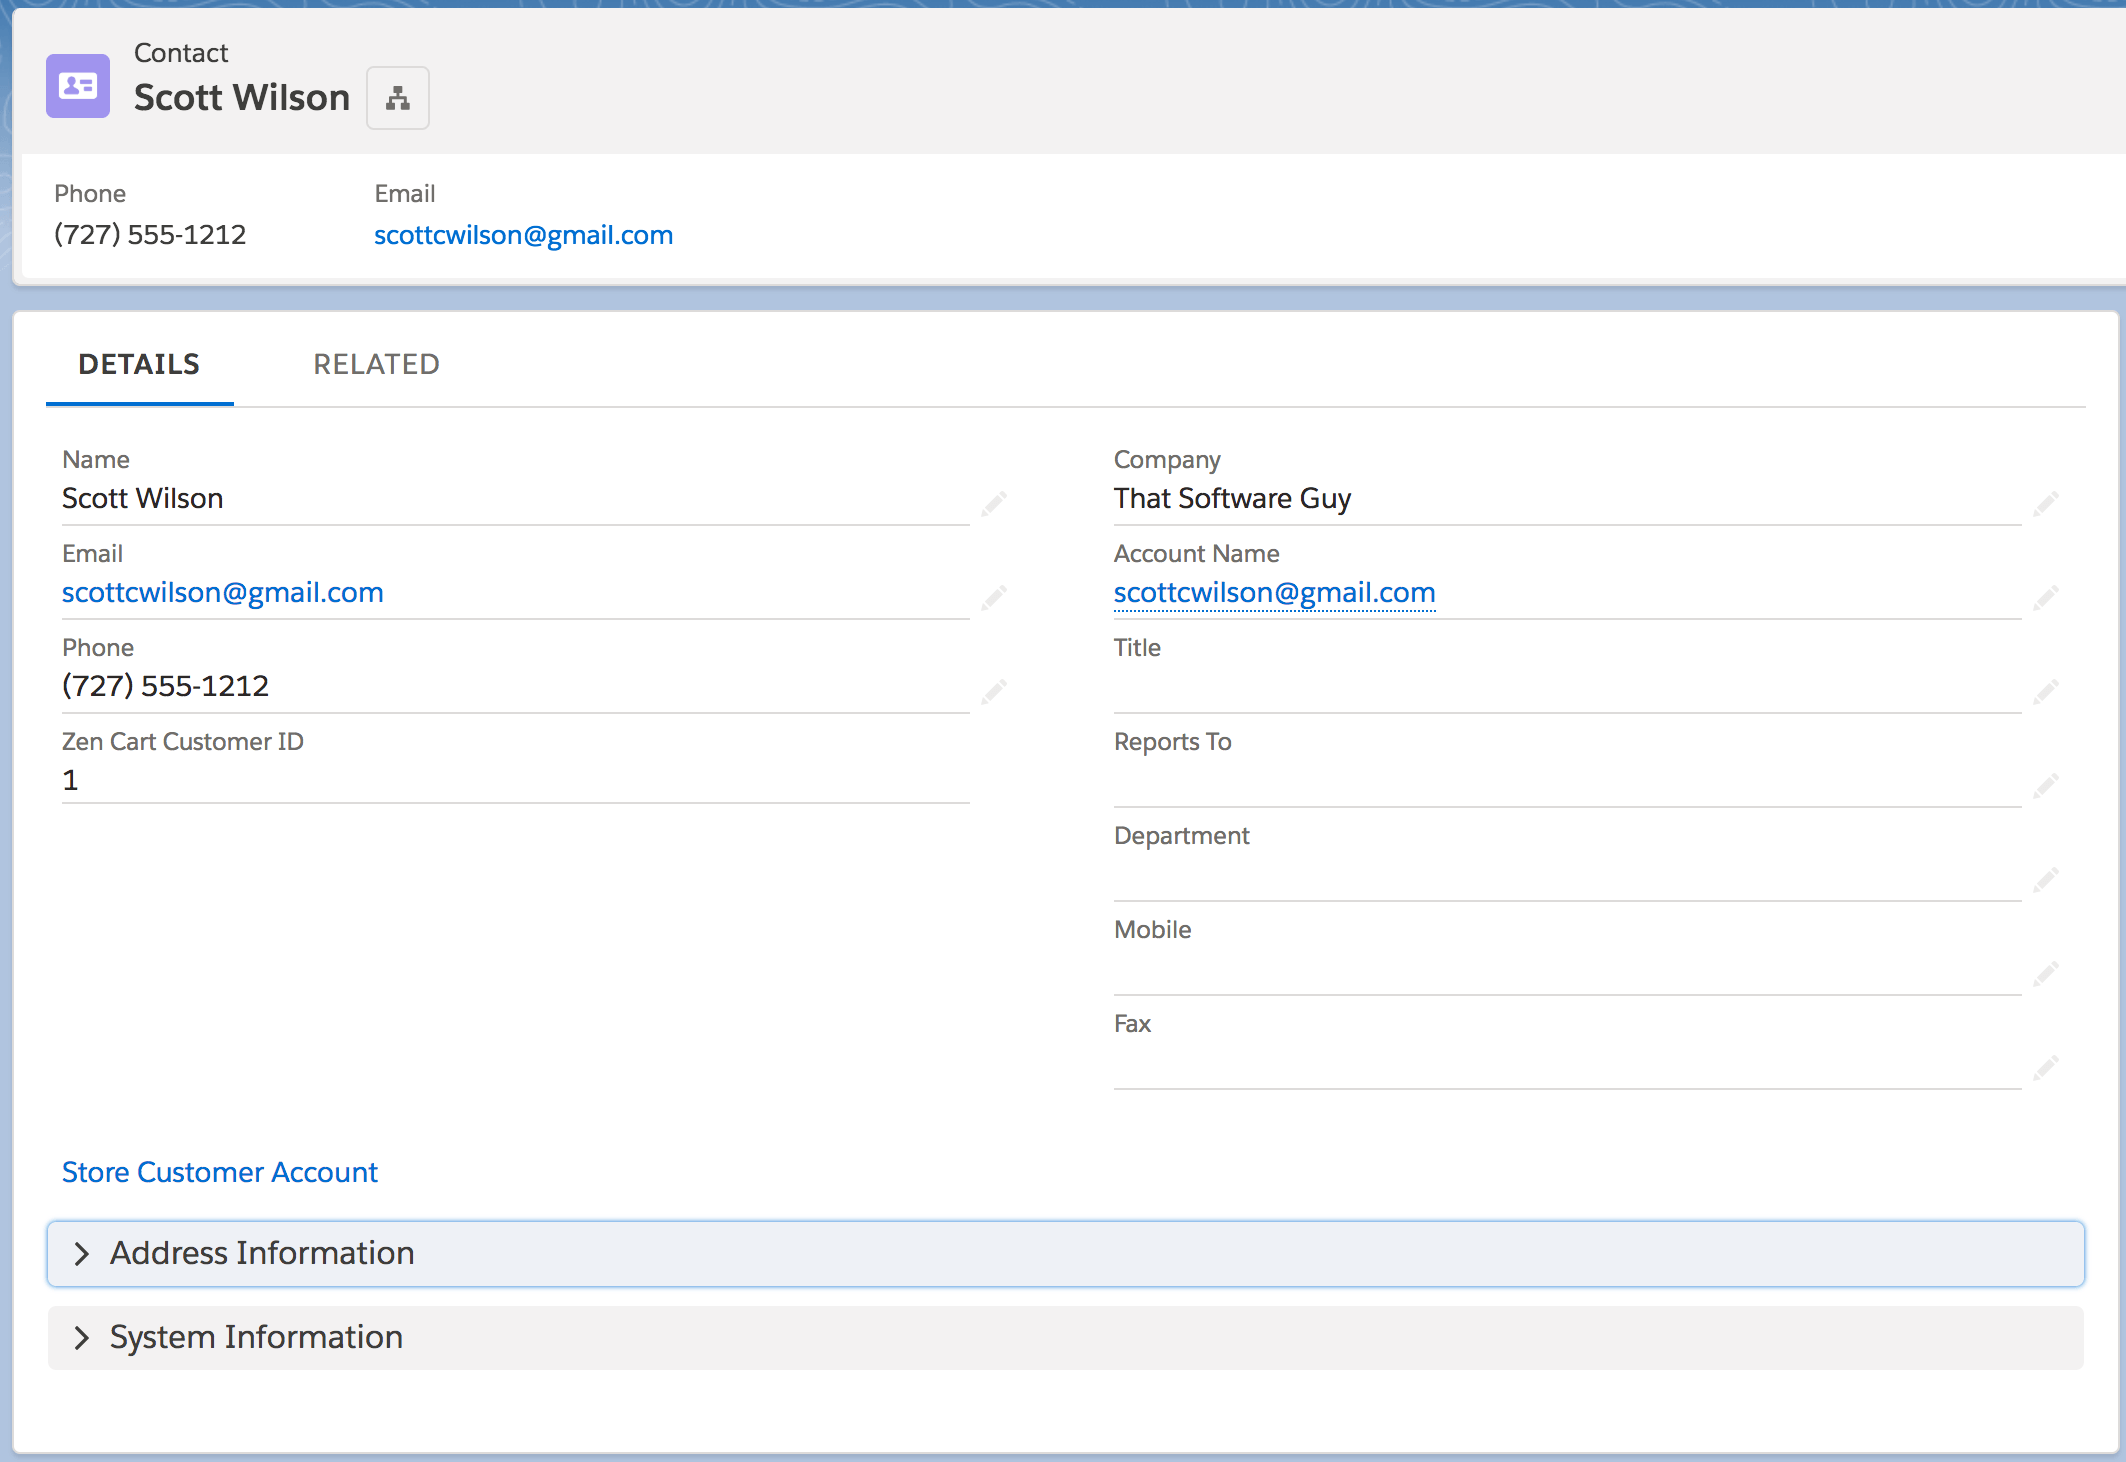Edit the Account Name pencil icon
2126x1462 pixels.
pyautogui.click(x=2046, y=598)
